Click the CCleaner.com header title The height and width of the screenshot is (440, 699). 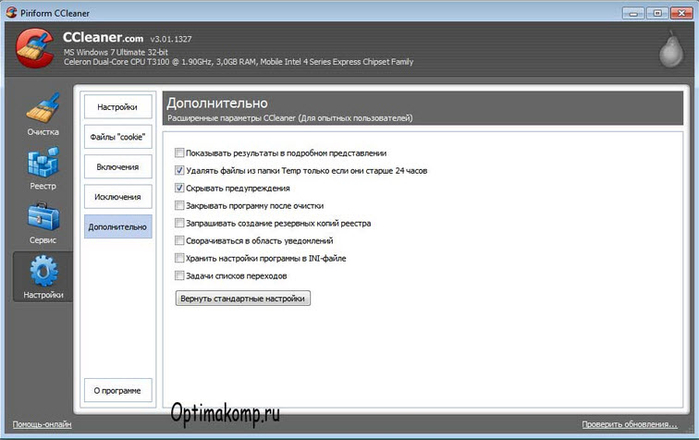click(x=103, y=37)
